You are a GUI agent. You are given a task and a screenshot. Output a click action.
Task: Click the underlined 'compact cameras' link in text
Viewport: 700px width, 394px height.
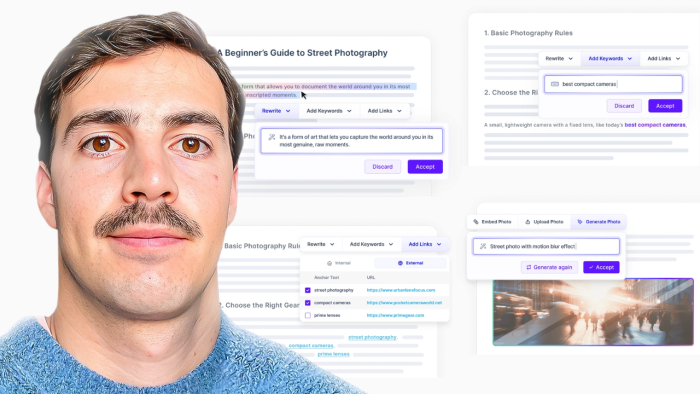coord(311,345)
